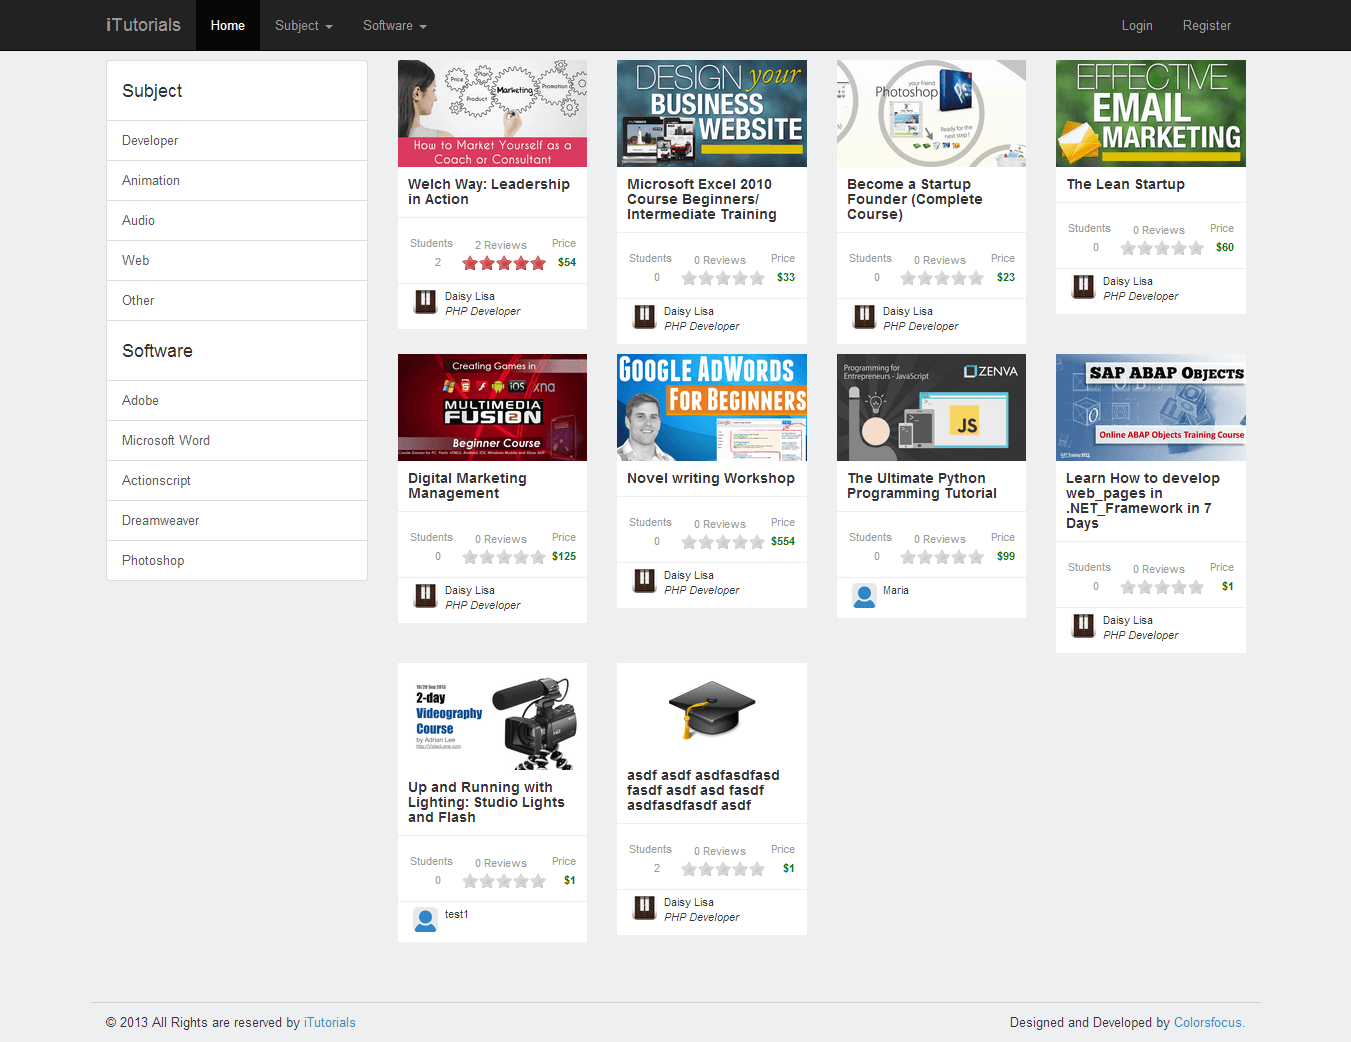Click the iTutorials link in footer
Screen dimensions: 1351x1042
[x=330, y=1022]
